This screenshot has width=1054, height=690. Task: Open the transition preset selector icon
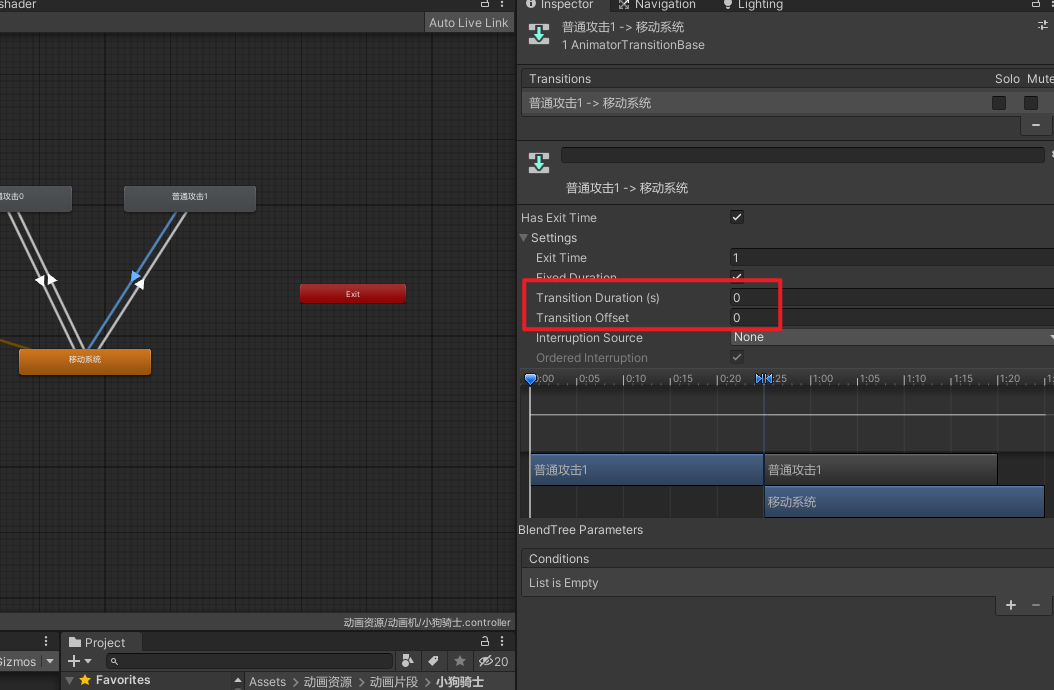click(x=1043, y=26)
